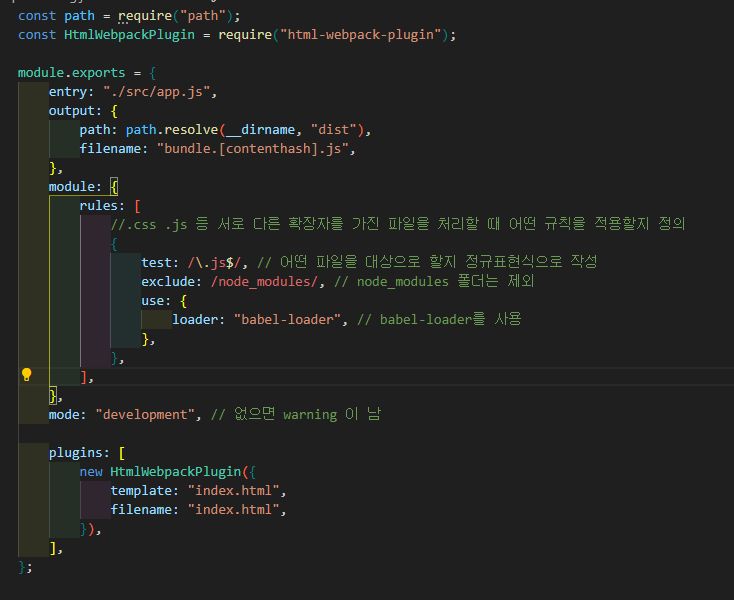Click the 'const path' declaration line

click(129, 16)
